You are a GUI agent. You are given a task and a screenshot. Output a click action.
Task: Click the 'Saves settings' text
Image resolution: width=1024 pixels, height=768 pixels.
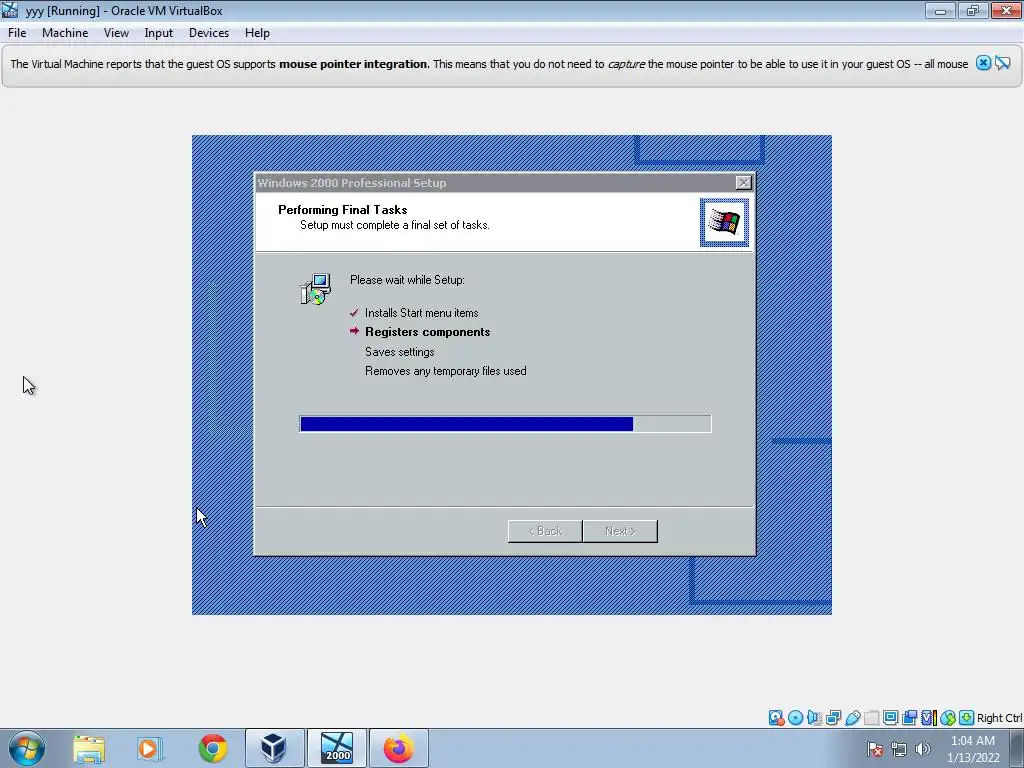tap(399, 352)
